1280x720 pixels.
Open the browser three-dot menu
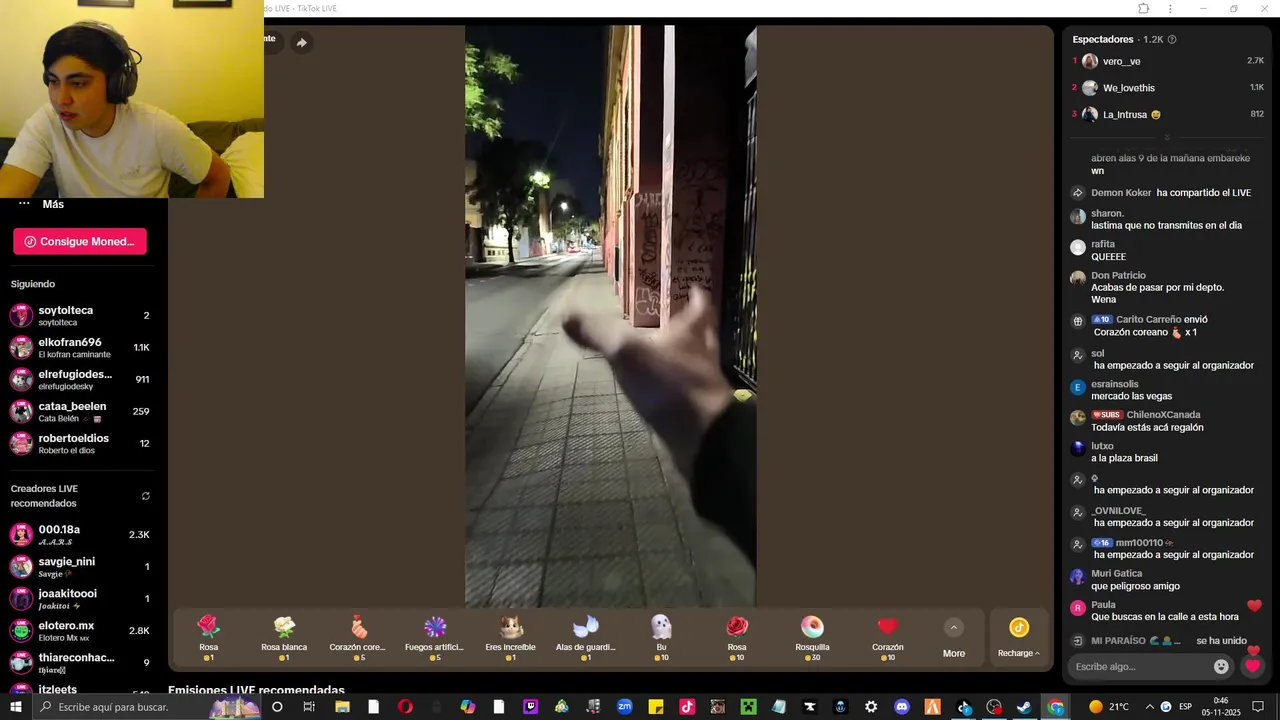point(1170,9)
